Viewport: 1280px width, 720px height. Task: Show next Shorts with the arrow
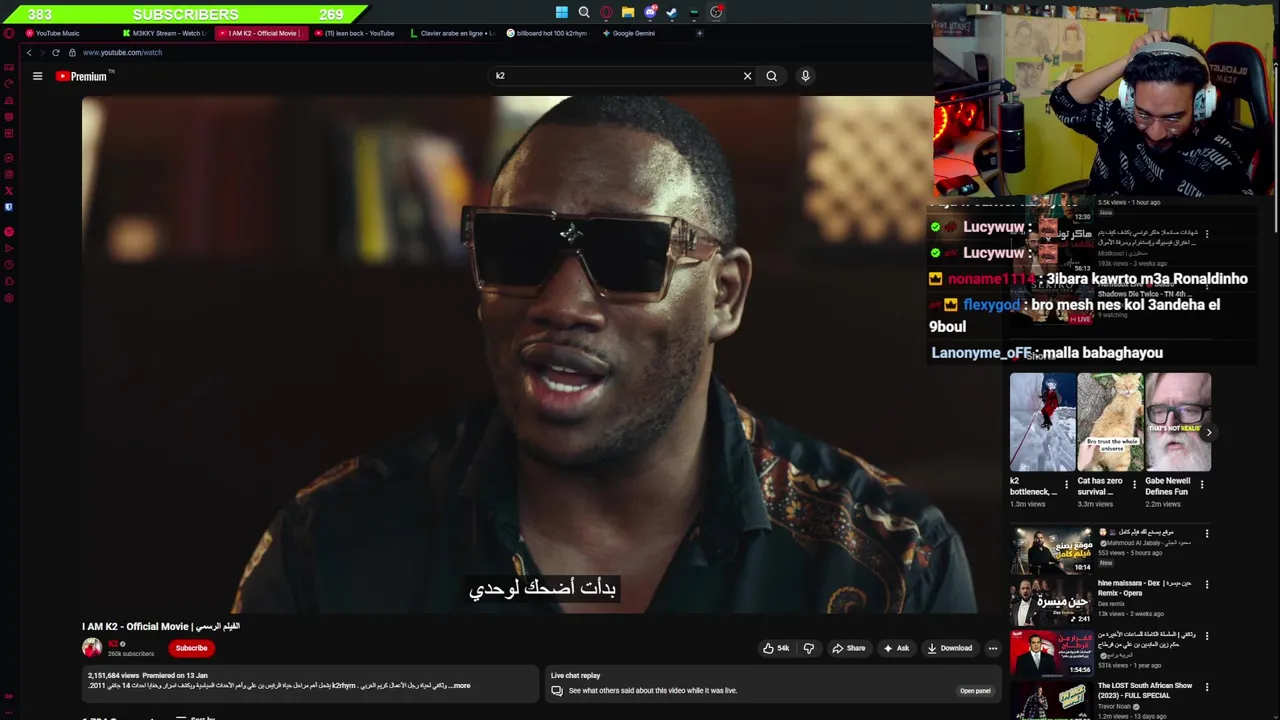(1209, 433)
